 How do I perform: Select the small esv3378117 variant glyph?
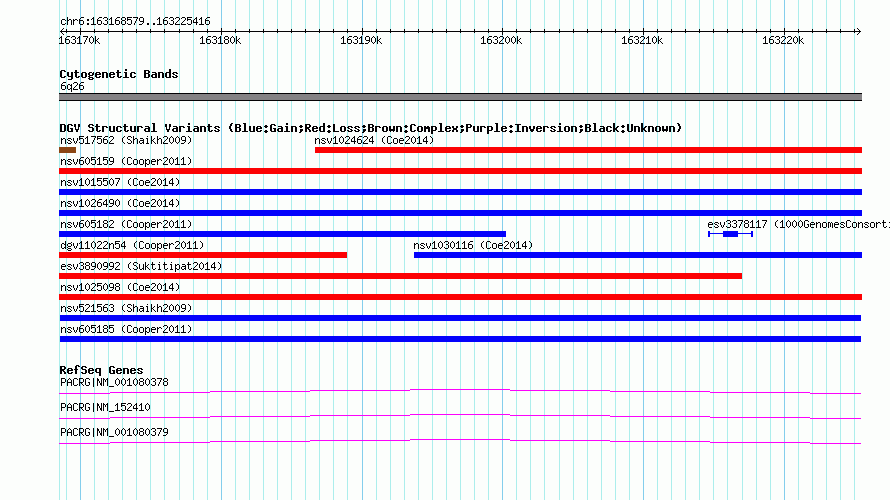[731, 234]
